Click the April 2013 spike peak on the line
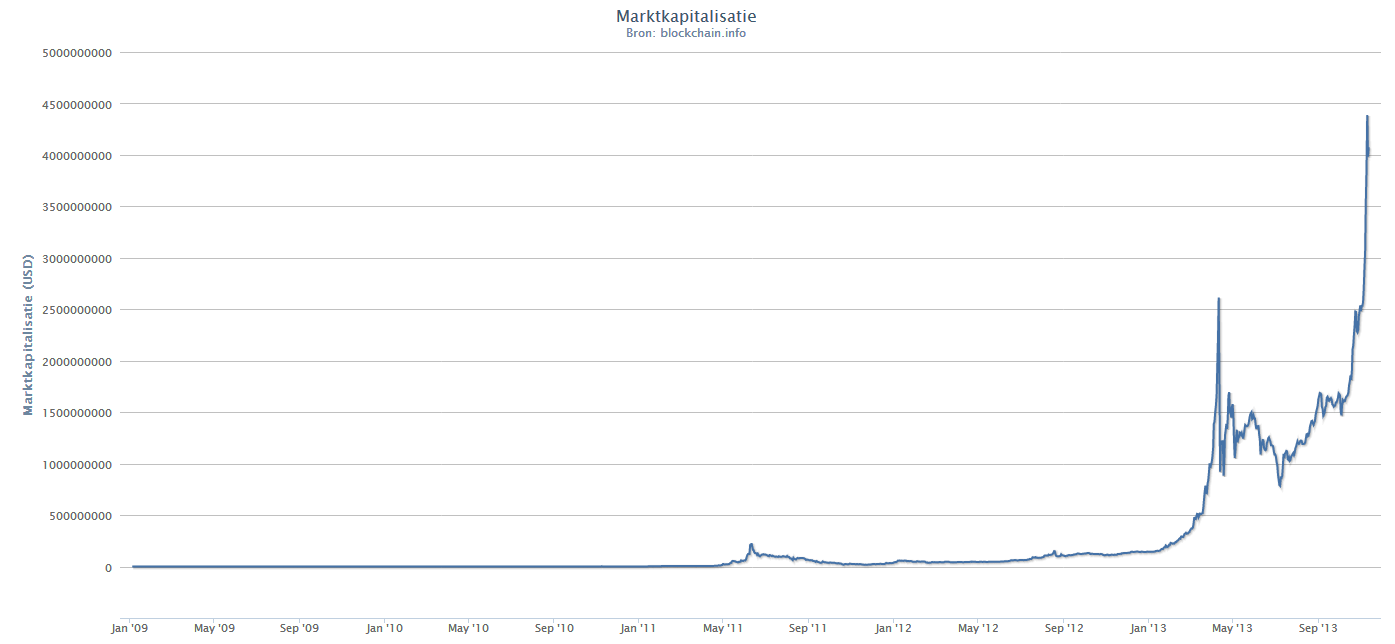1395x644 pixels. point(1218,299)
